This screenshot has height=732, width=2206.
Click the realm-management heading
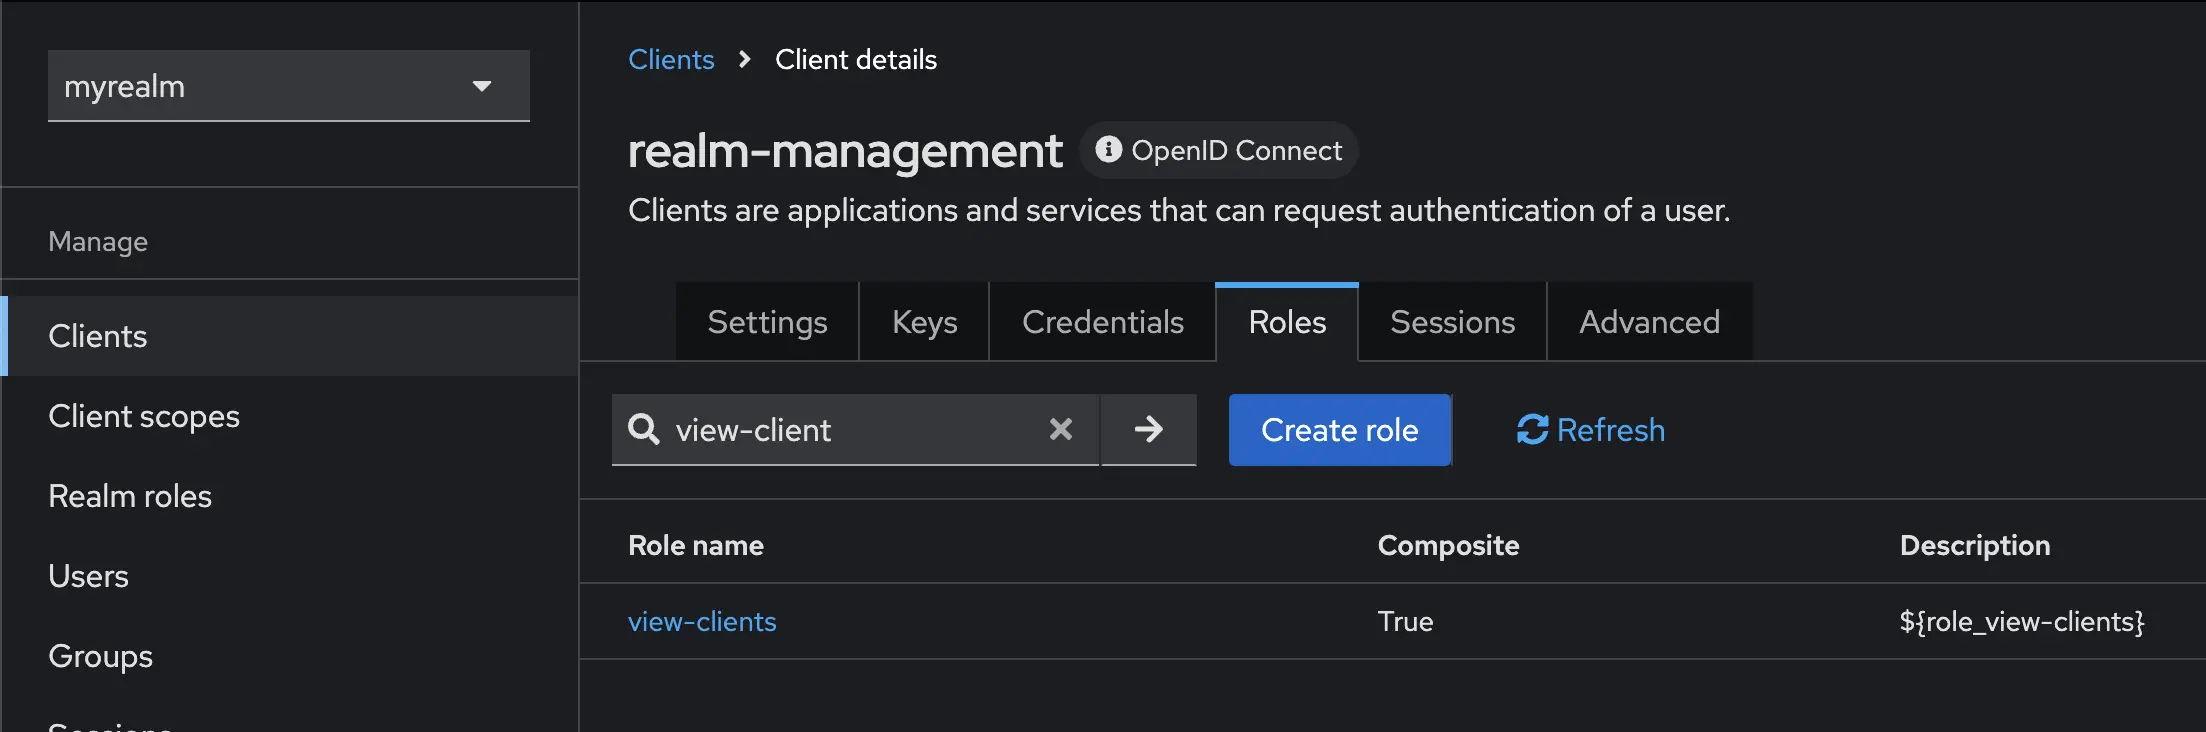click(x=844, y=151)
